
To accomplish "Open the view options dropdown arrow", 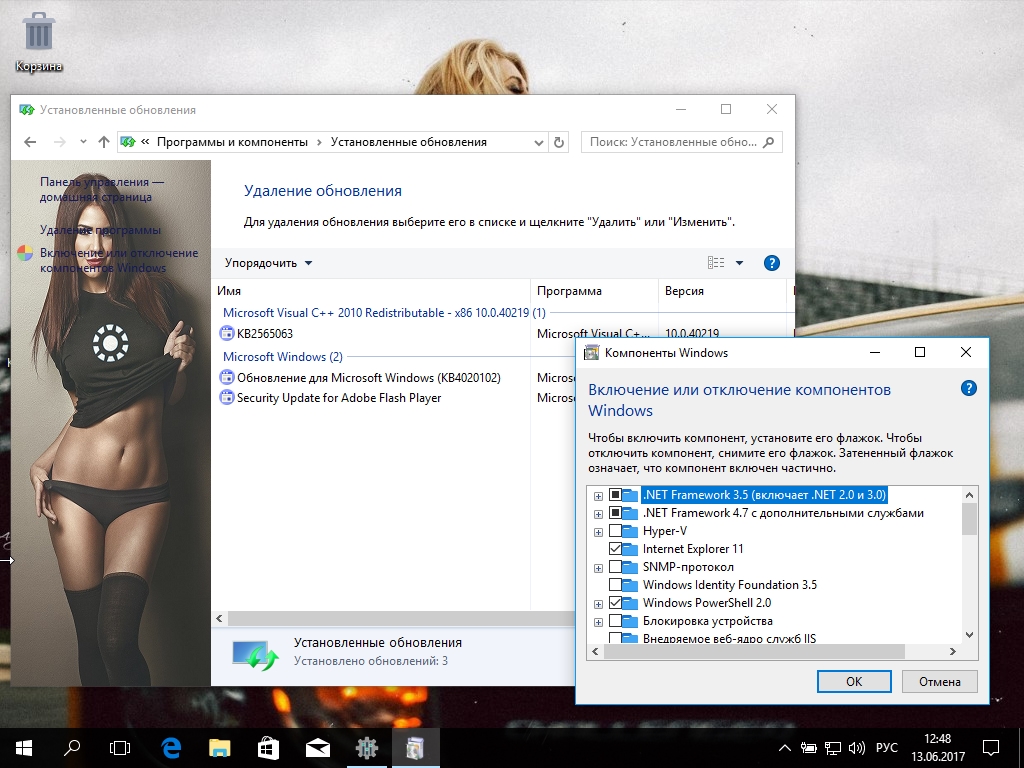I will [739, 263].
